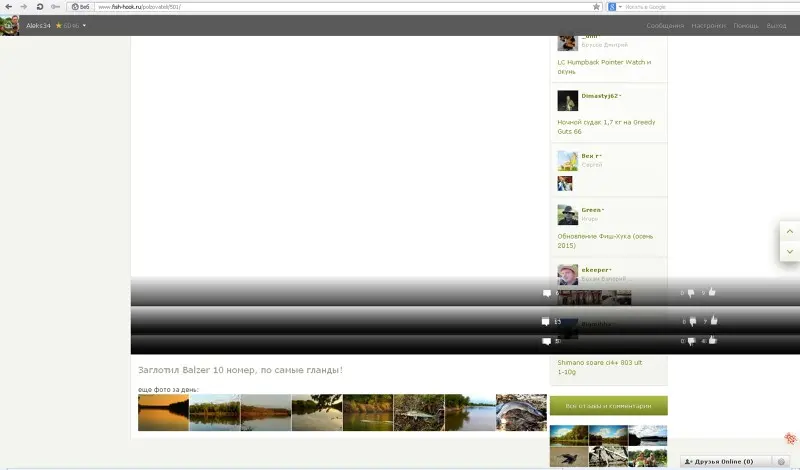Open Обновление Фиш-Хука (осень 2015) link
Viewport: 800px width, 470px height.
point(605,241)
